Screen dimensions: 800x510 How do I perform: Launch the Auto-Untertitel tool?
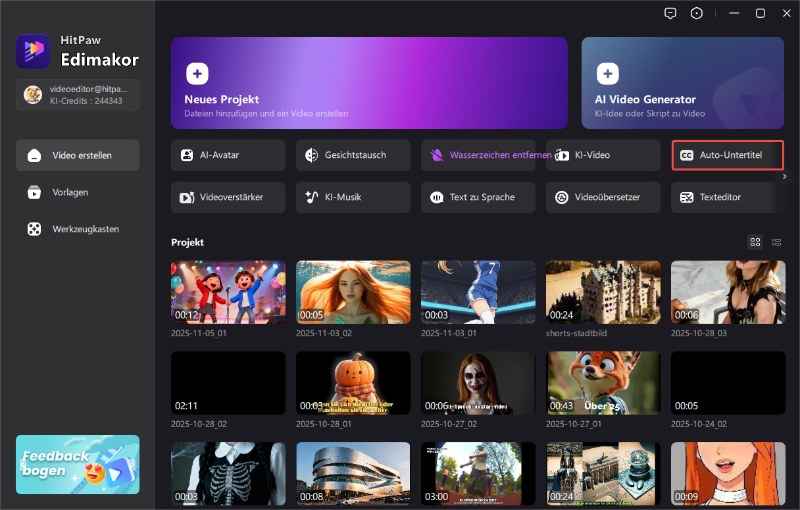728,155
